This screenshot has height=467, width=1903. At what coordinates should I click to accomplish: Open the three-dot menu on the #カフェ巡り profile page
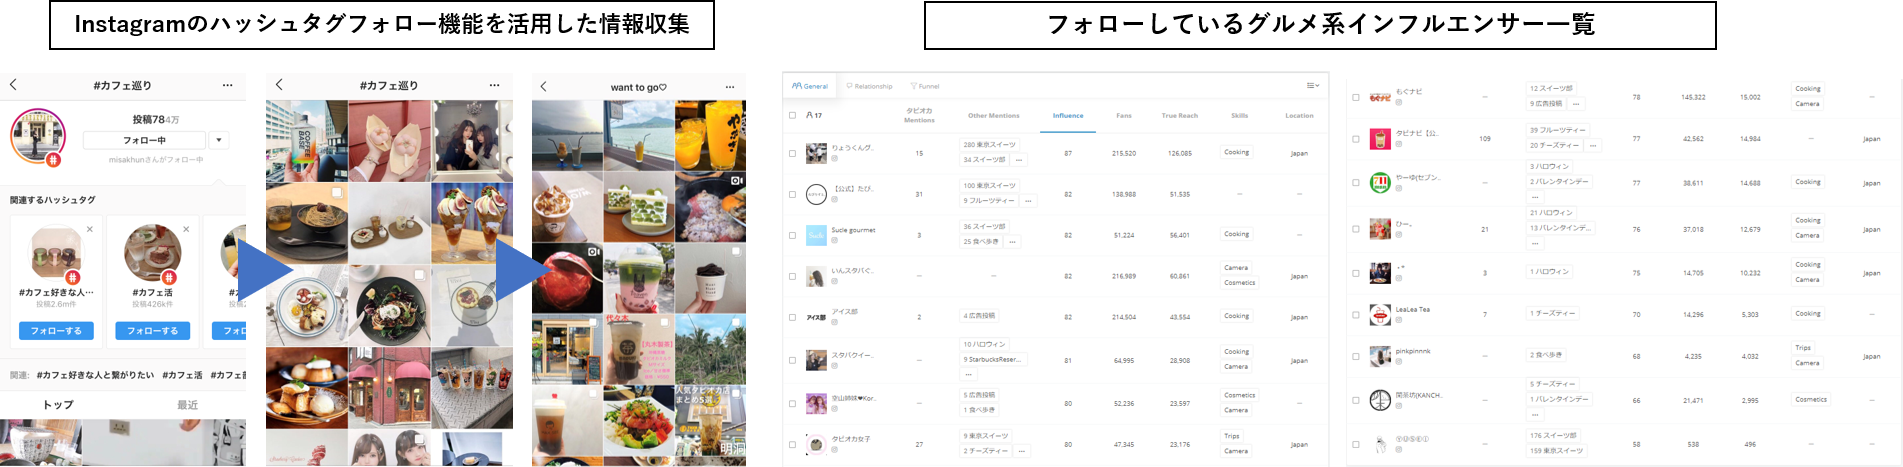228,85
